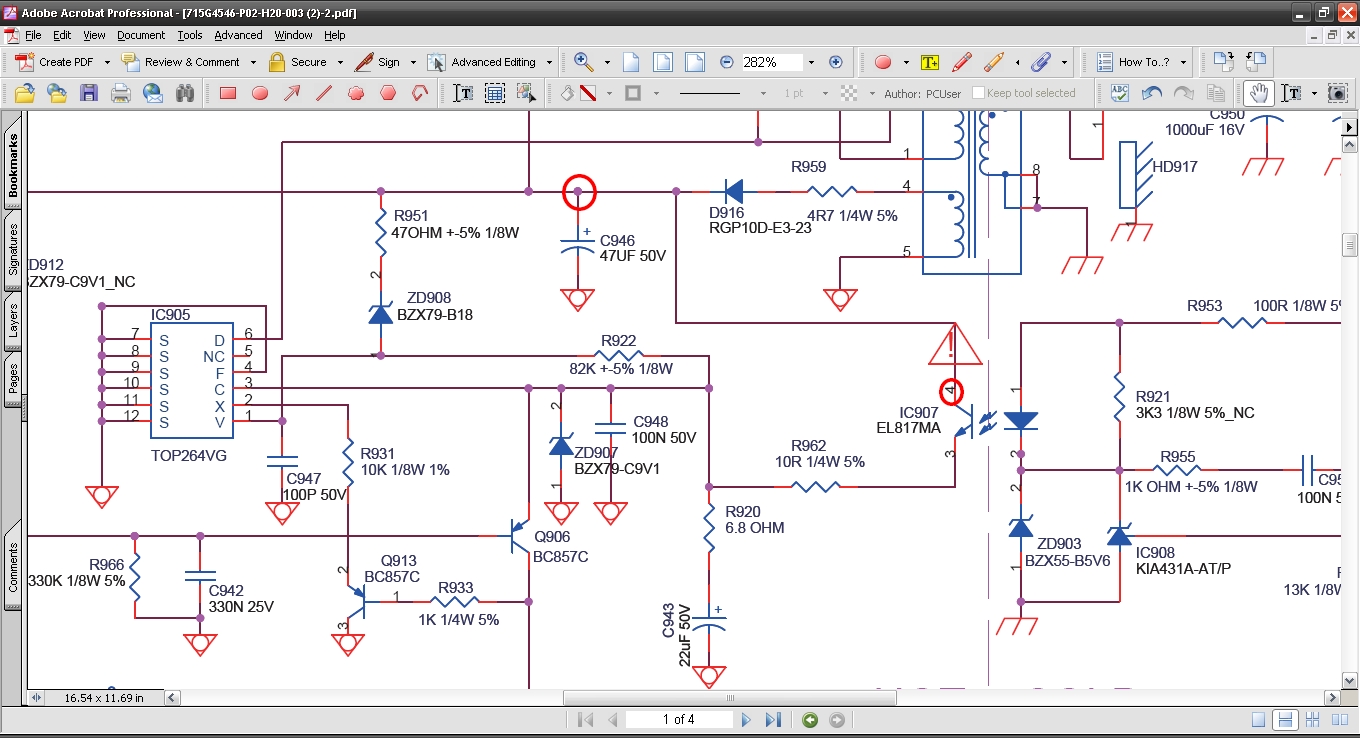Open the zoom percentage dropdown
This screenshot has height=738, width=1360.
tap(810, 62)
